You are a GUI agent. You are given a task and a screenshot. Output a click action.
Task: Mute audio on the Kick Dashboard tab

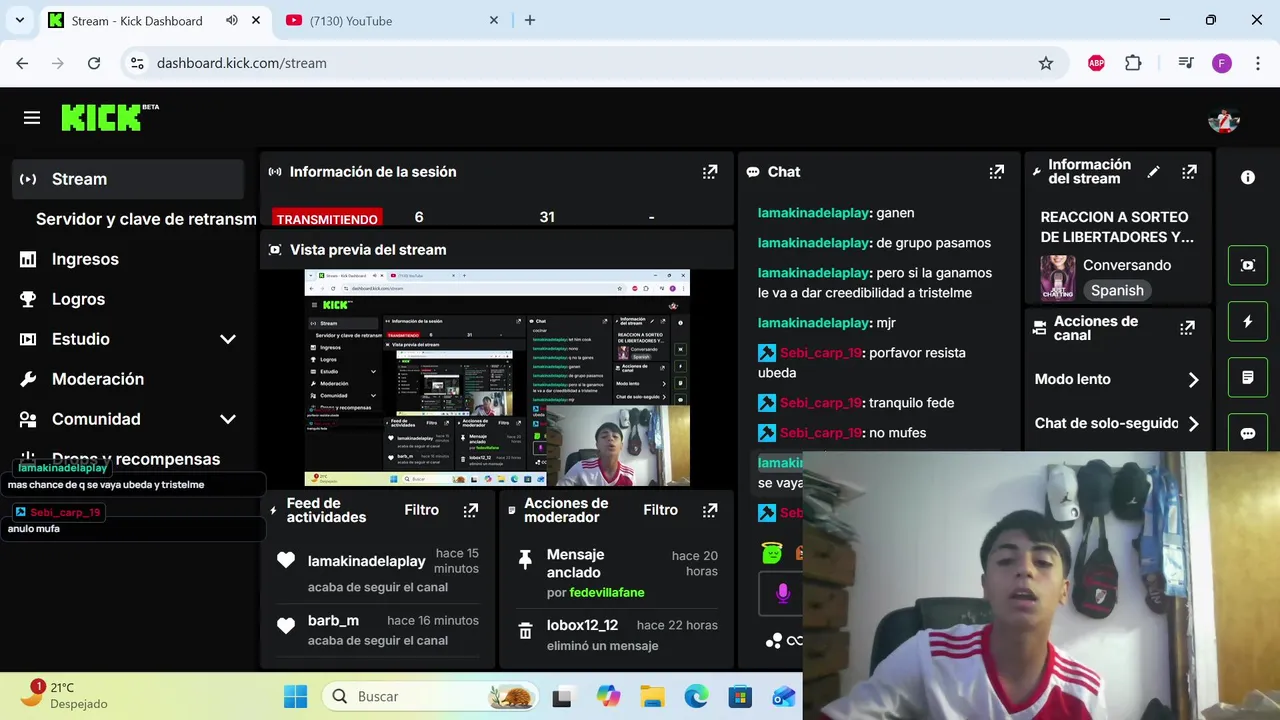tap(232, 20)
